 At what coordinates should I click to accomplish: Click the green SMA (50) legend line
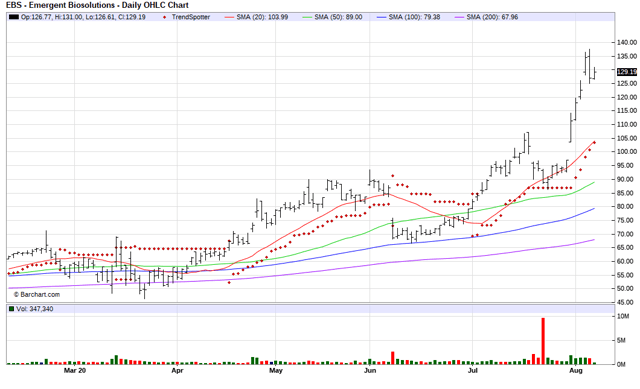click(x=307, y=17)
